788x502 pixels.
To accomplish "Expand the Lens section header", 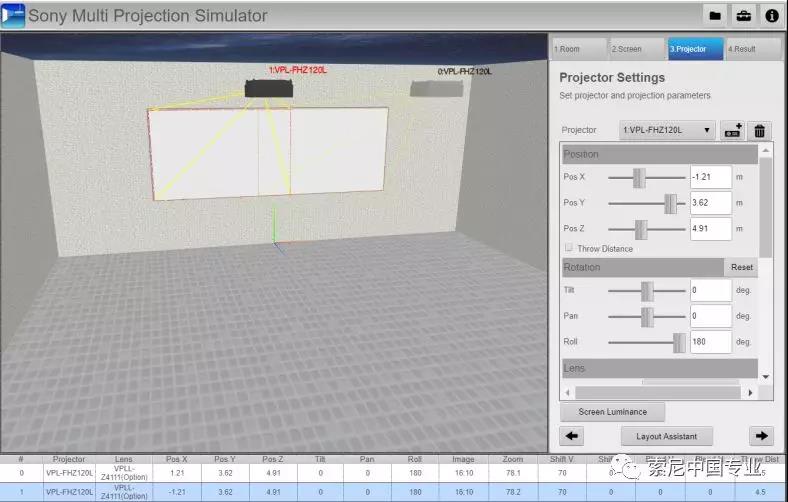I will coord(659,368).
